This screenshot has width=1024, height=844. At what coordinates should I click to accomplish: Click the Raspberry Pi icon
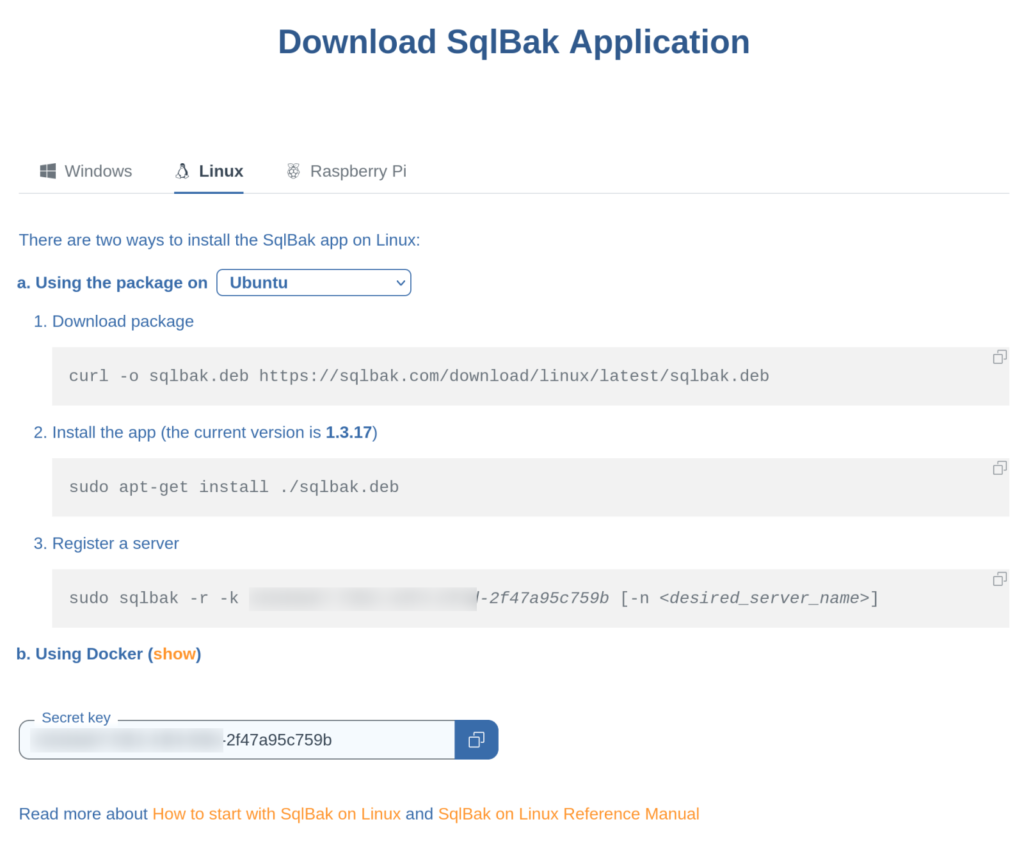click(x=293, y=170)
